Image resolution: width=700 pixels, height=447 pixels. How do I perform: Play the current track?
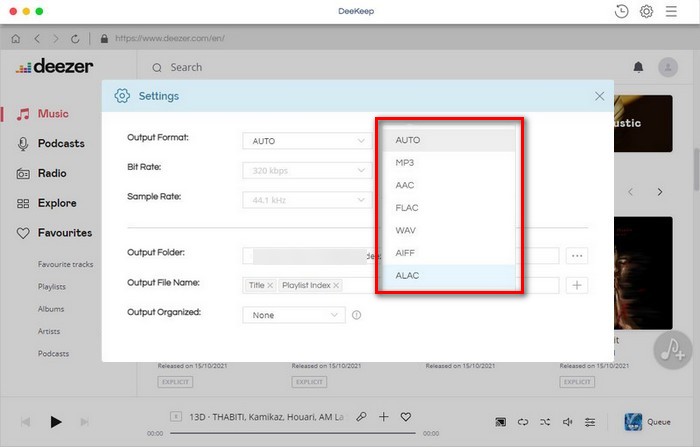click(55, 422)
